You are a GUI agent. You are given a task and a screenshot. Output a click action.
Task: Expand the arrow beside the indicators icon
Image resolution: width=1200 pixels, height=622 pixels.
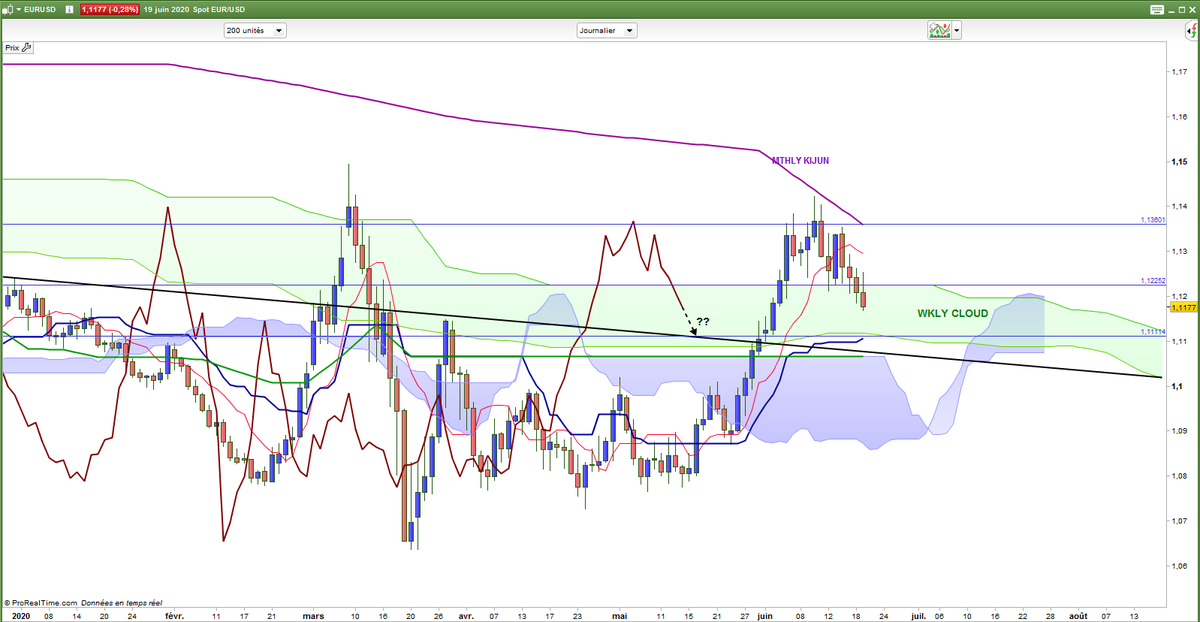pos(957,30)
